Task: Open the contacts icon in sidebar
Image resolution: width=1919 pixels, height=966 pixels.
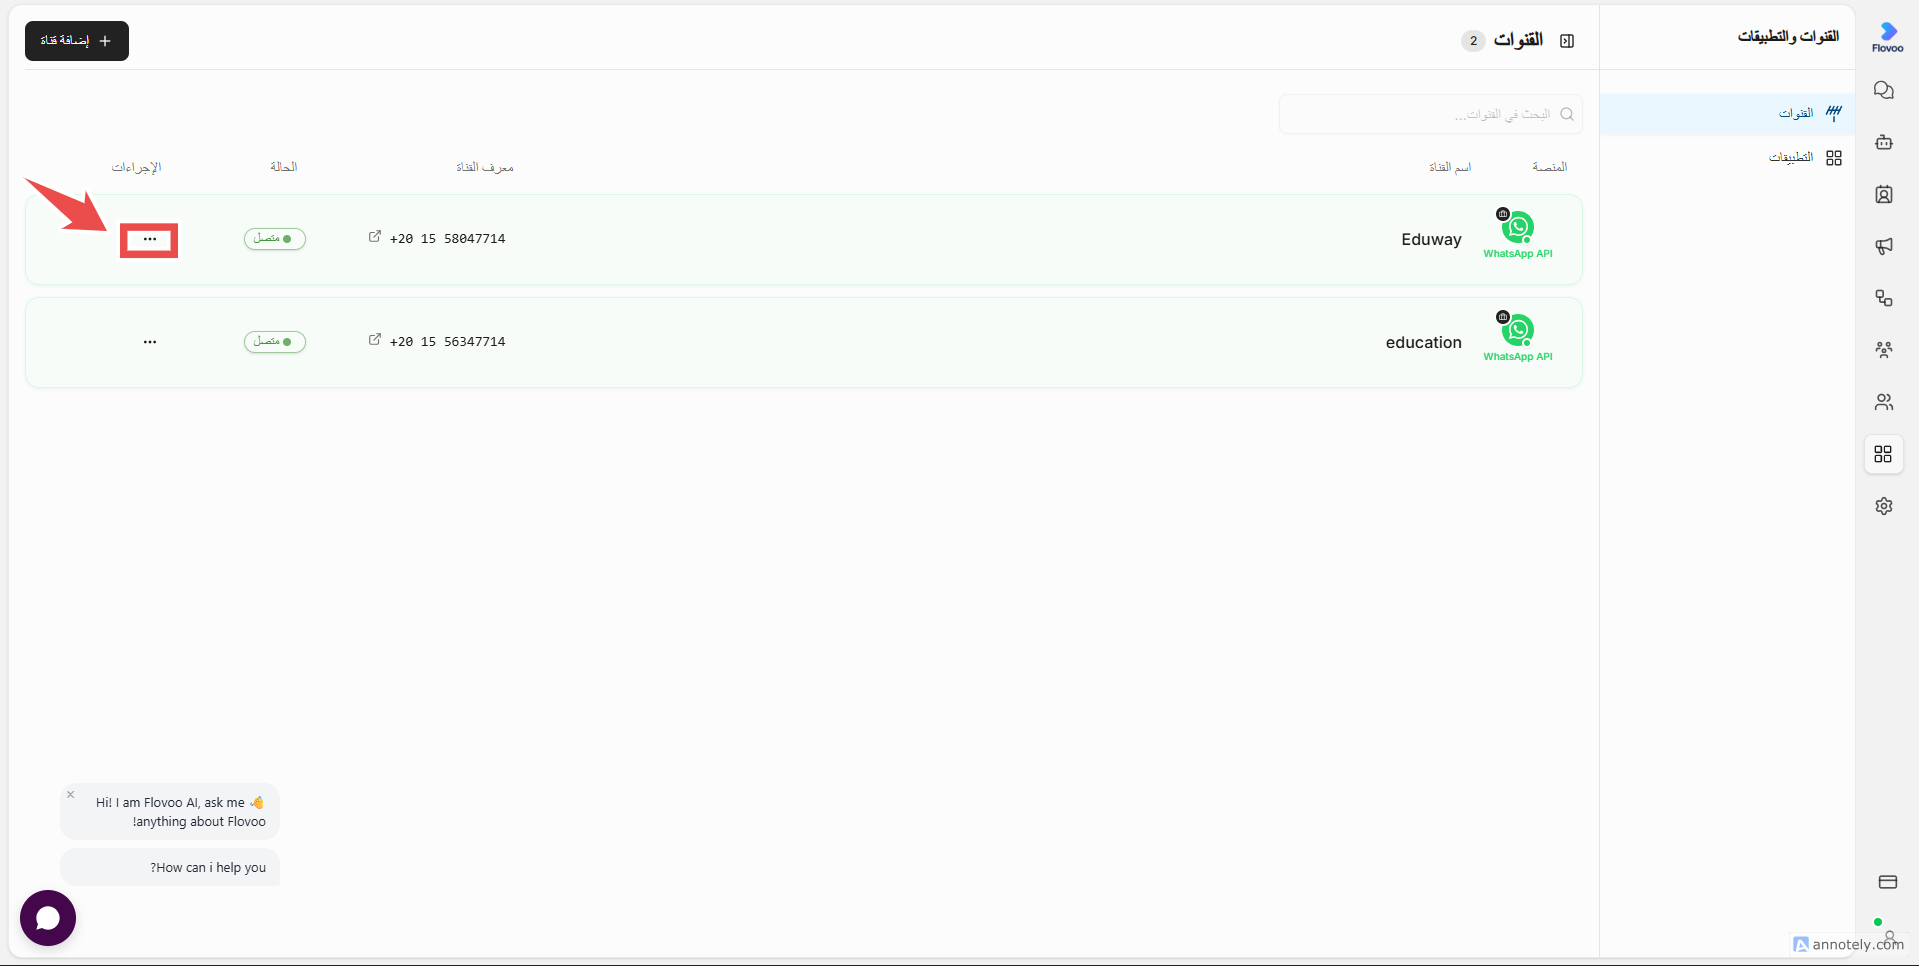Action: [1884, 194]
